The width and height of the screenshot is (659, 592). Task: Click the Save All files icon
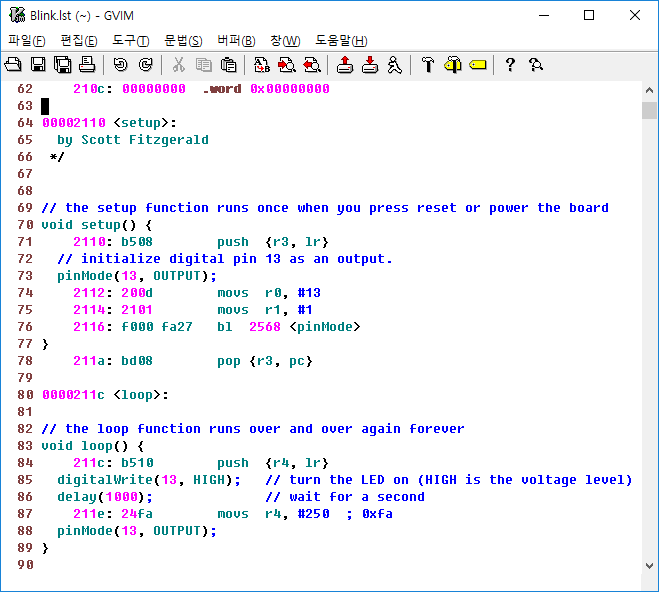tap(62, 65)
